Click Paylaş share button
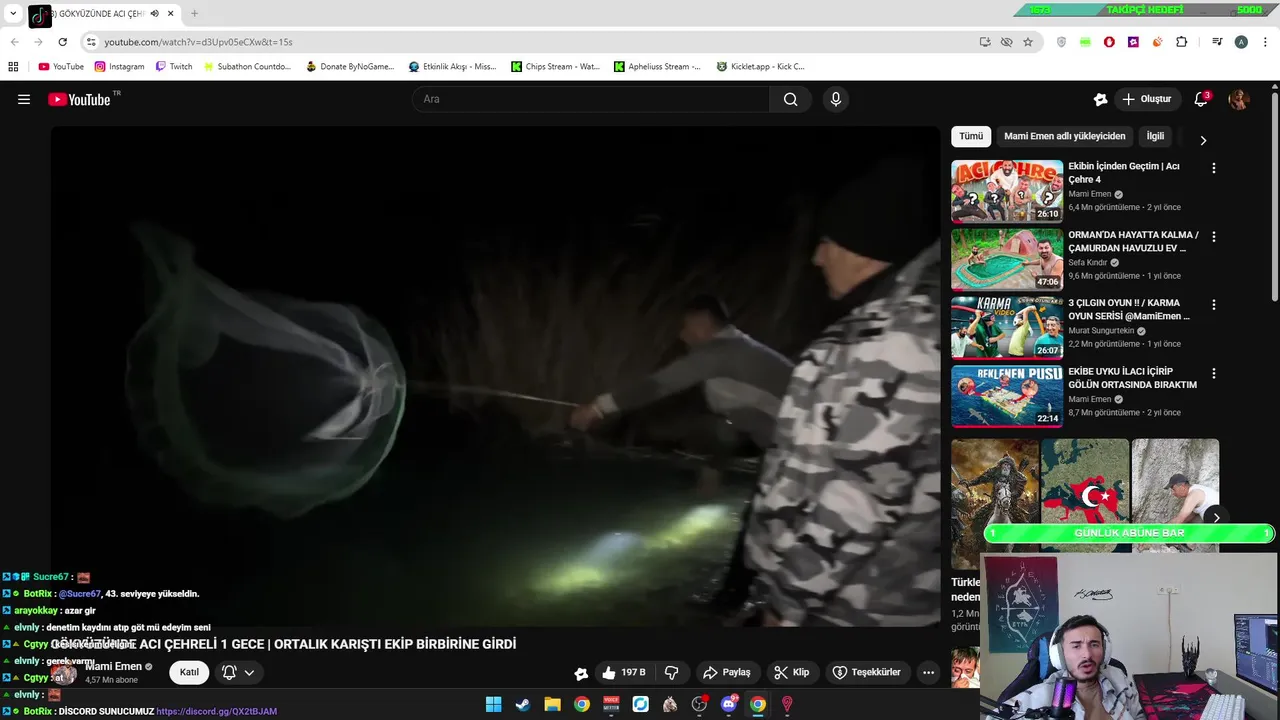Screen dimensions: 1280x720 pyautogui.click(x=726, y=672)
